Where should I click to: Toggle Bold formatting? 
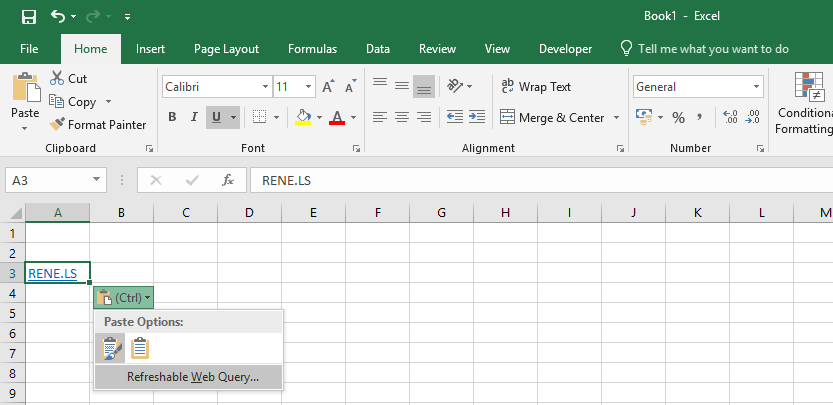[x=172, y=118]
